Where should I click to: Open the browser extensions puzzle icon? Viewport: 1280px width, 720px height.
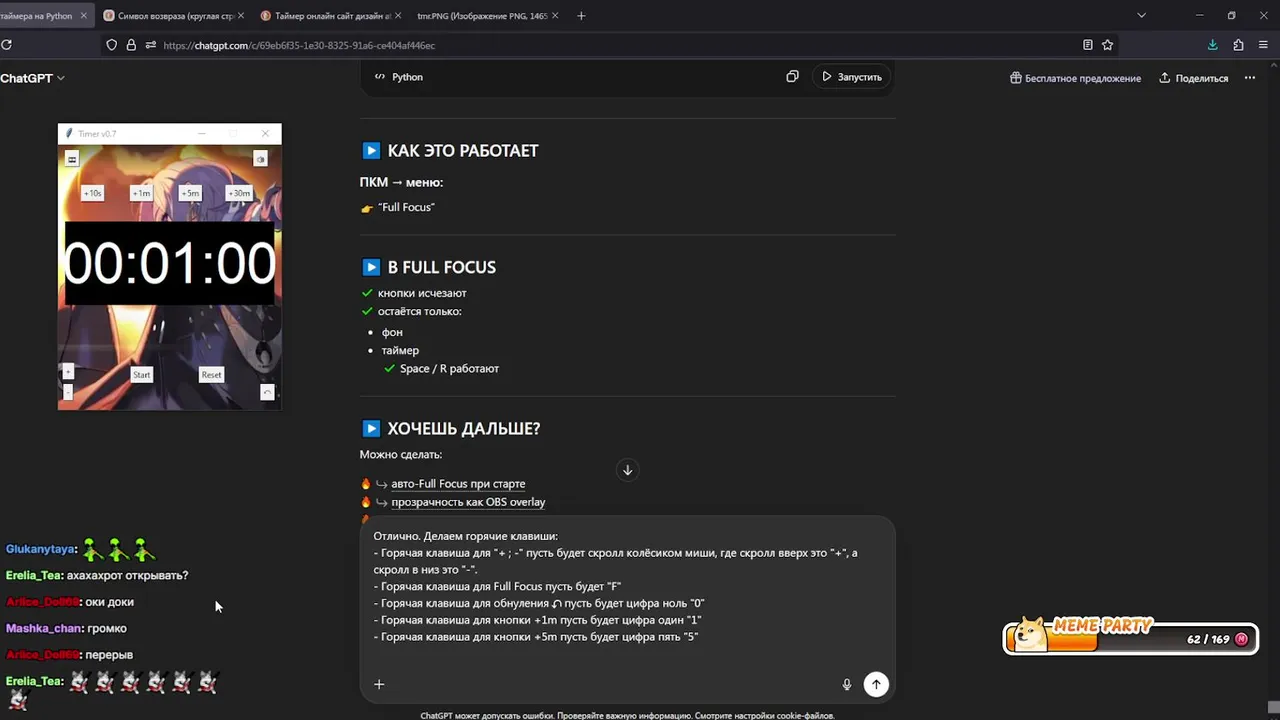coord(1238,45)
